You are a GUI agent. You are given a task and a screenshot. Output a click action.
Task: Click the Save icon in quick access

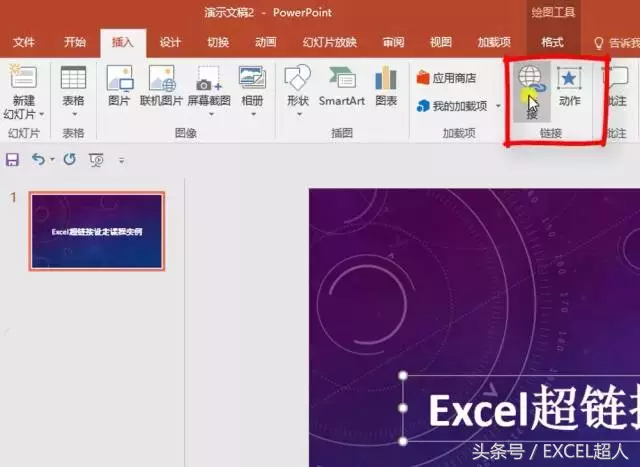pyautogui.click(x=12, y=160)
